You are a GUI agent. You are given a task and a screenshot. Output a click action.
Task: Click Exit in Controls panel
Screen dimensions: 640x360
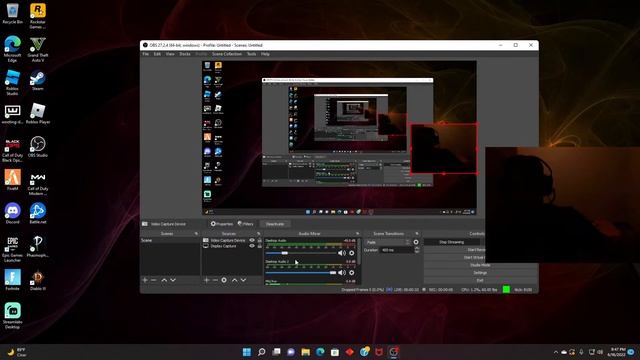[480, 280]
